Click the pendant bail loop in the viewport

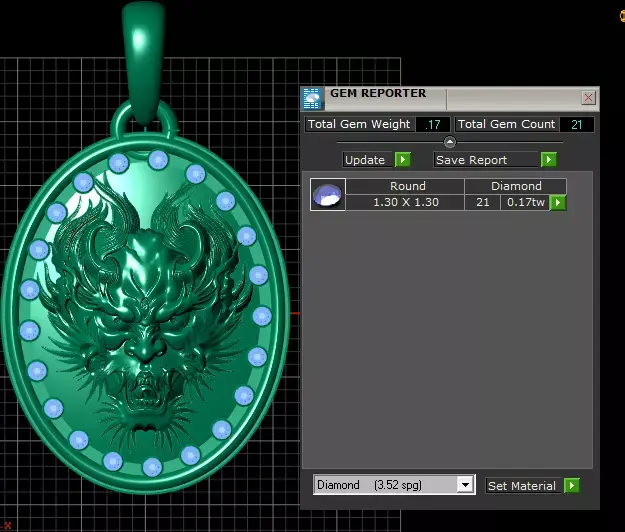pyautogui.click(x=143, y=64)
